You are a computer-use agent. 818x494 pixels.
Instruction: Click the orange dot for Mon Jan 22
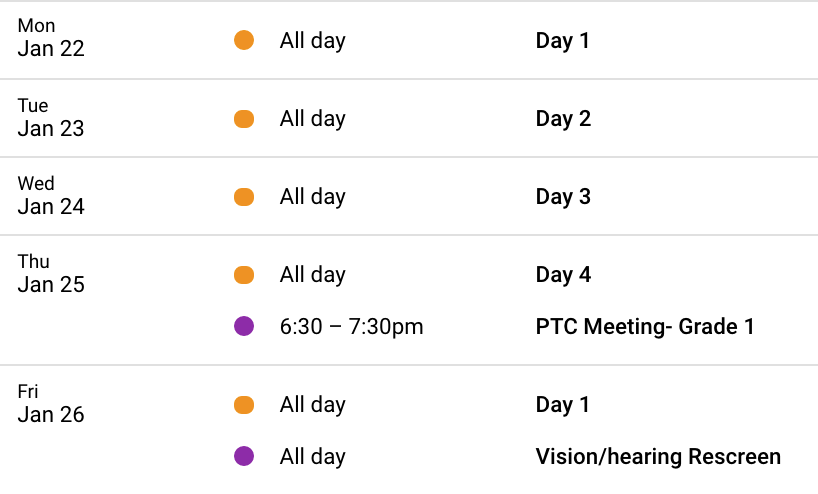coord(244,40)
